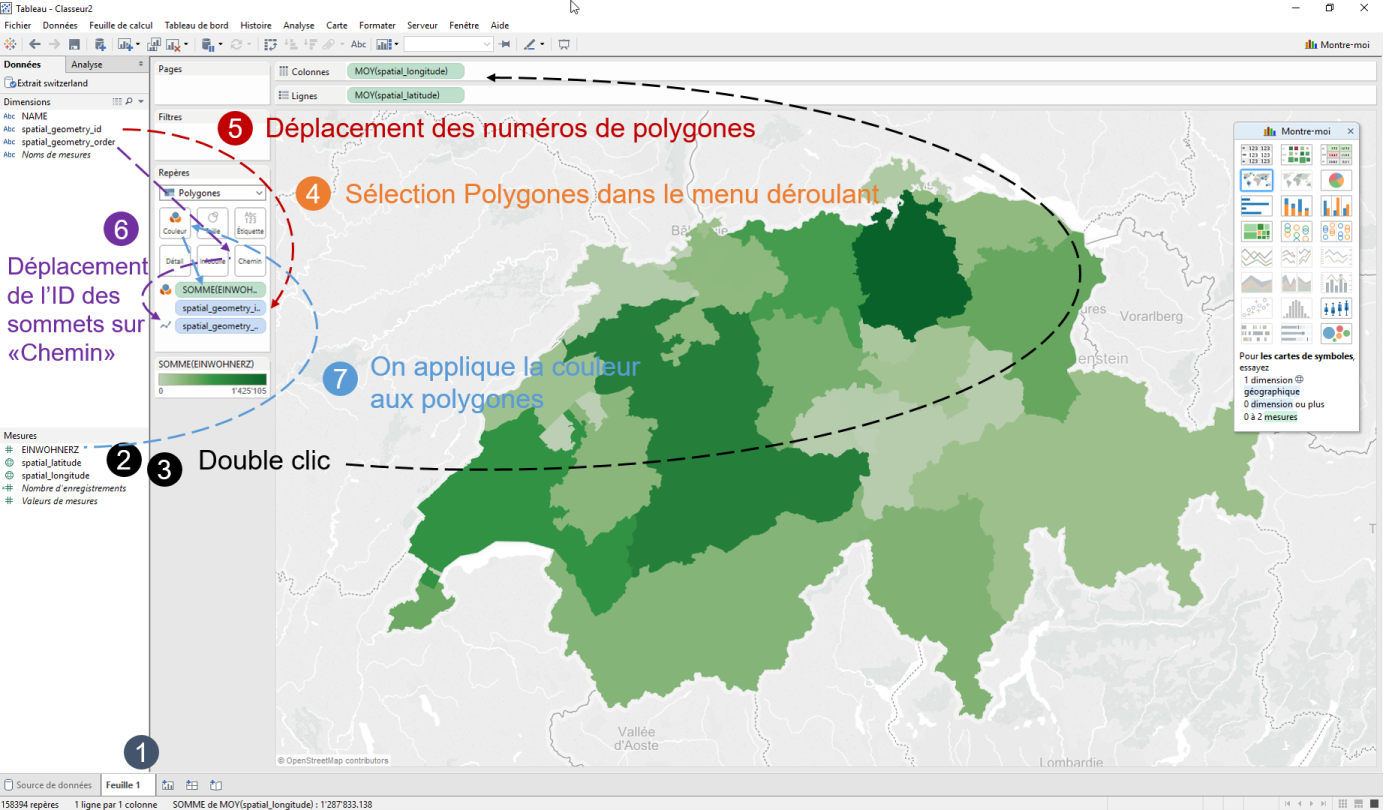This screenshot has width=1386, height=810.
Task: Select the filled map chart in Montre-moi
Action: 1296,181
